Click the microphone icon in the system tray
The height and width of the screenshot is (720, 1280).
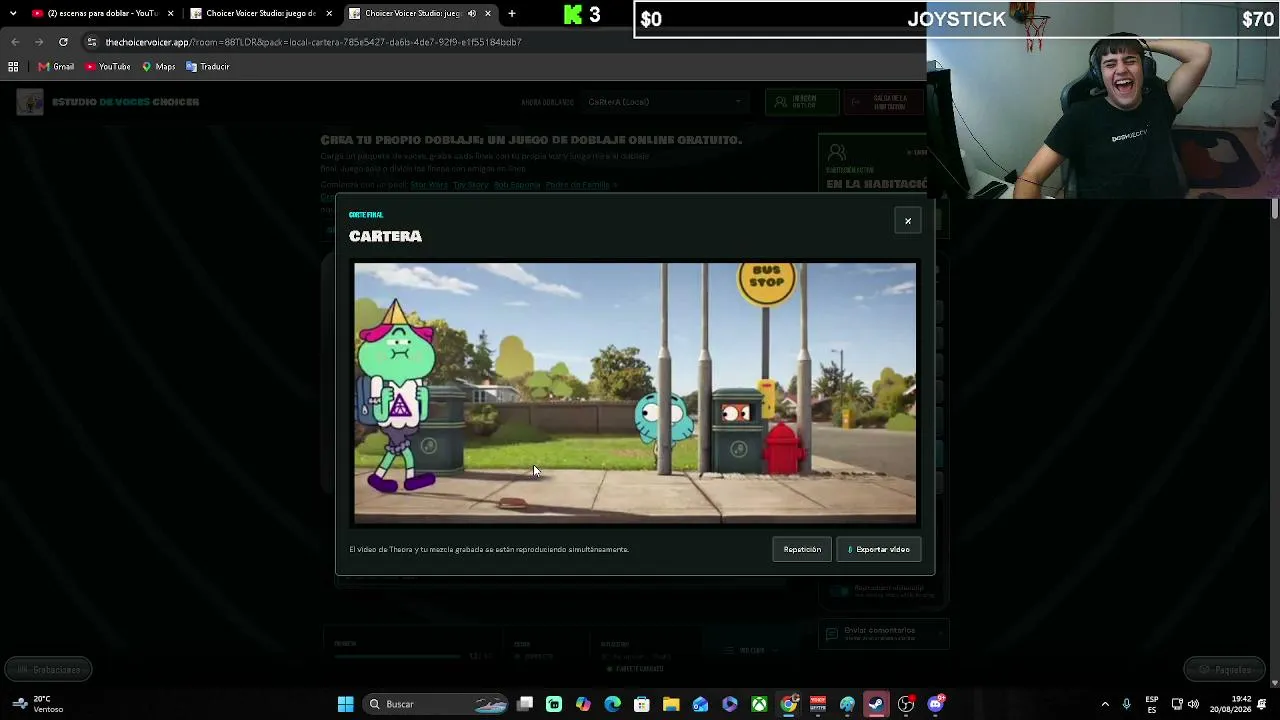pyautogui.click(x=1126, y=704)
